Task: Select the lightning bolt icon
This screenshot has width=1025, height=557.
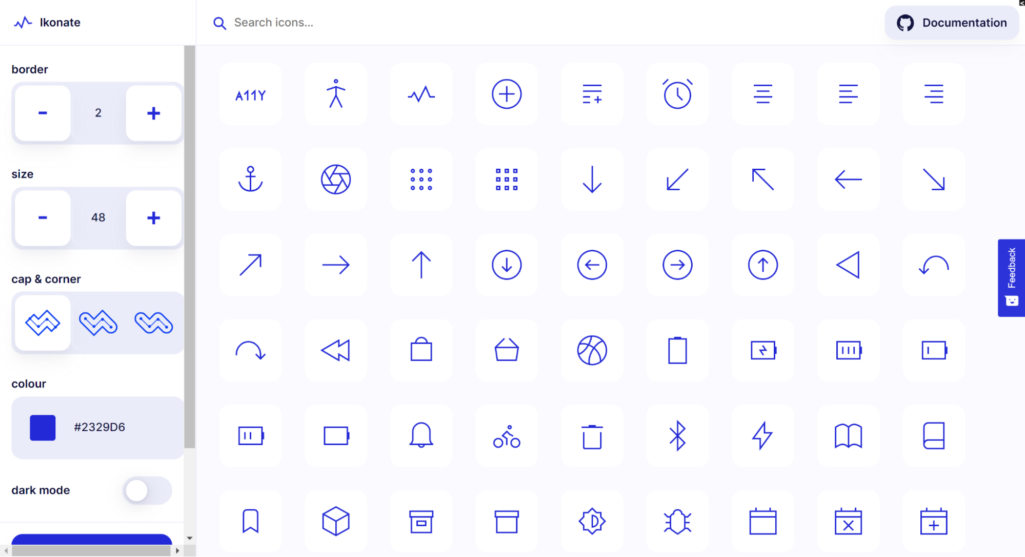Action: pos(762,436)
